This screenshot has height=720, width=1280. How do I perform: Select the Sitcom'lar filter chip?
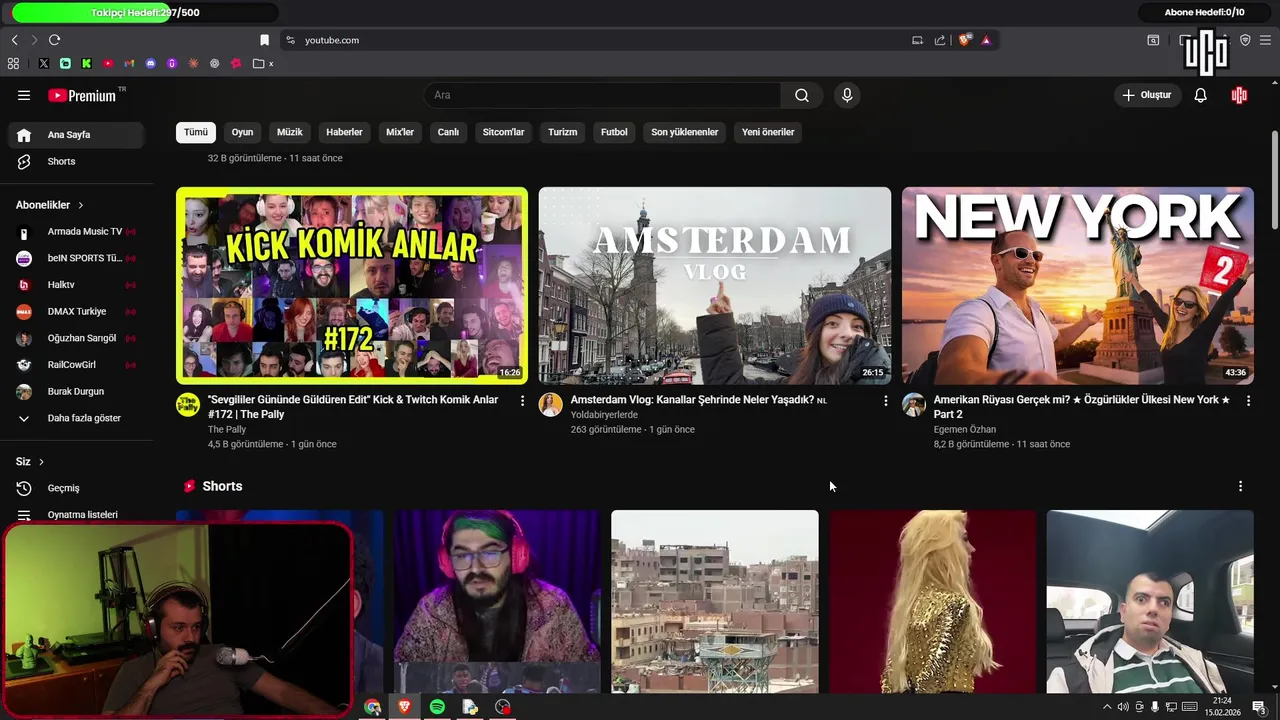pos(503,132)
